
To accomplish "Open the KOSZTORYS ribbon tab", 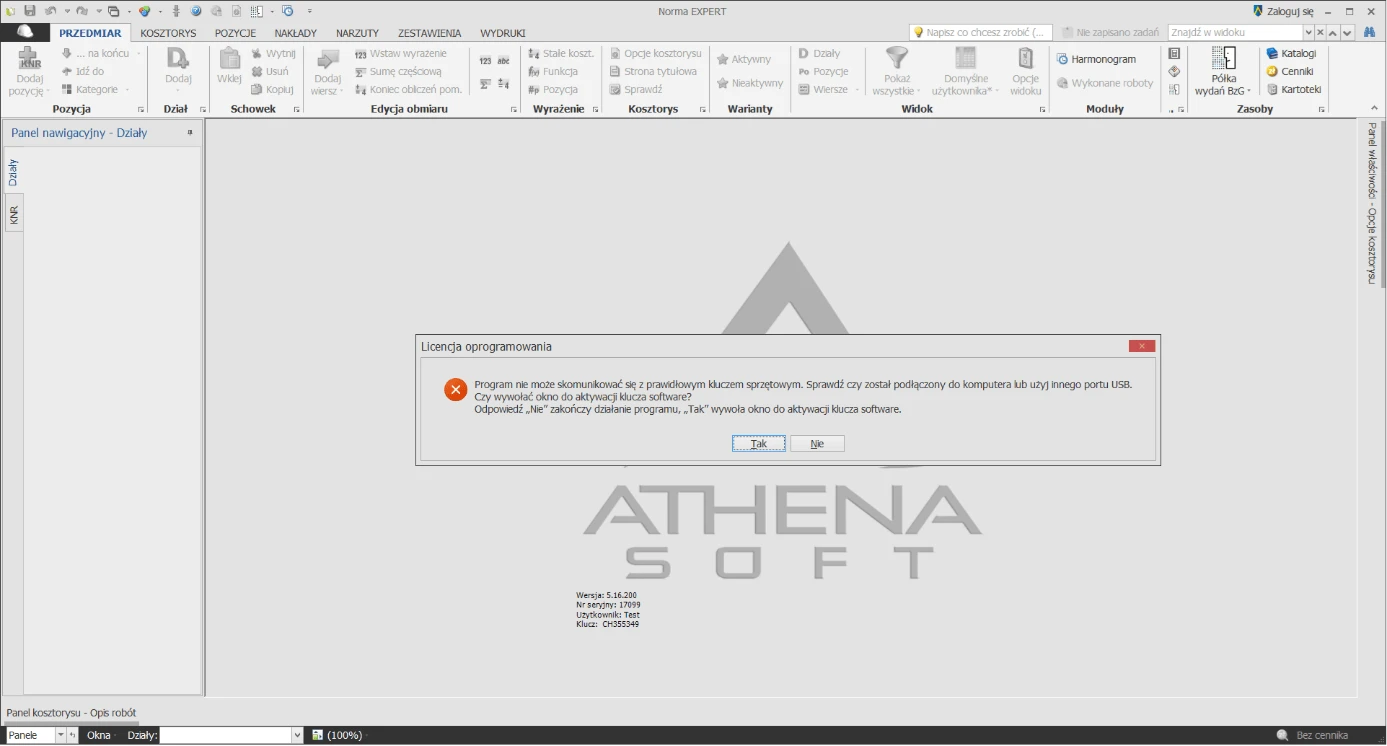I will pyautogui.click(x=168, y=33).
